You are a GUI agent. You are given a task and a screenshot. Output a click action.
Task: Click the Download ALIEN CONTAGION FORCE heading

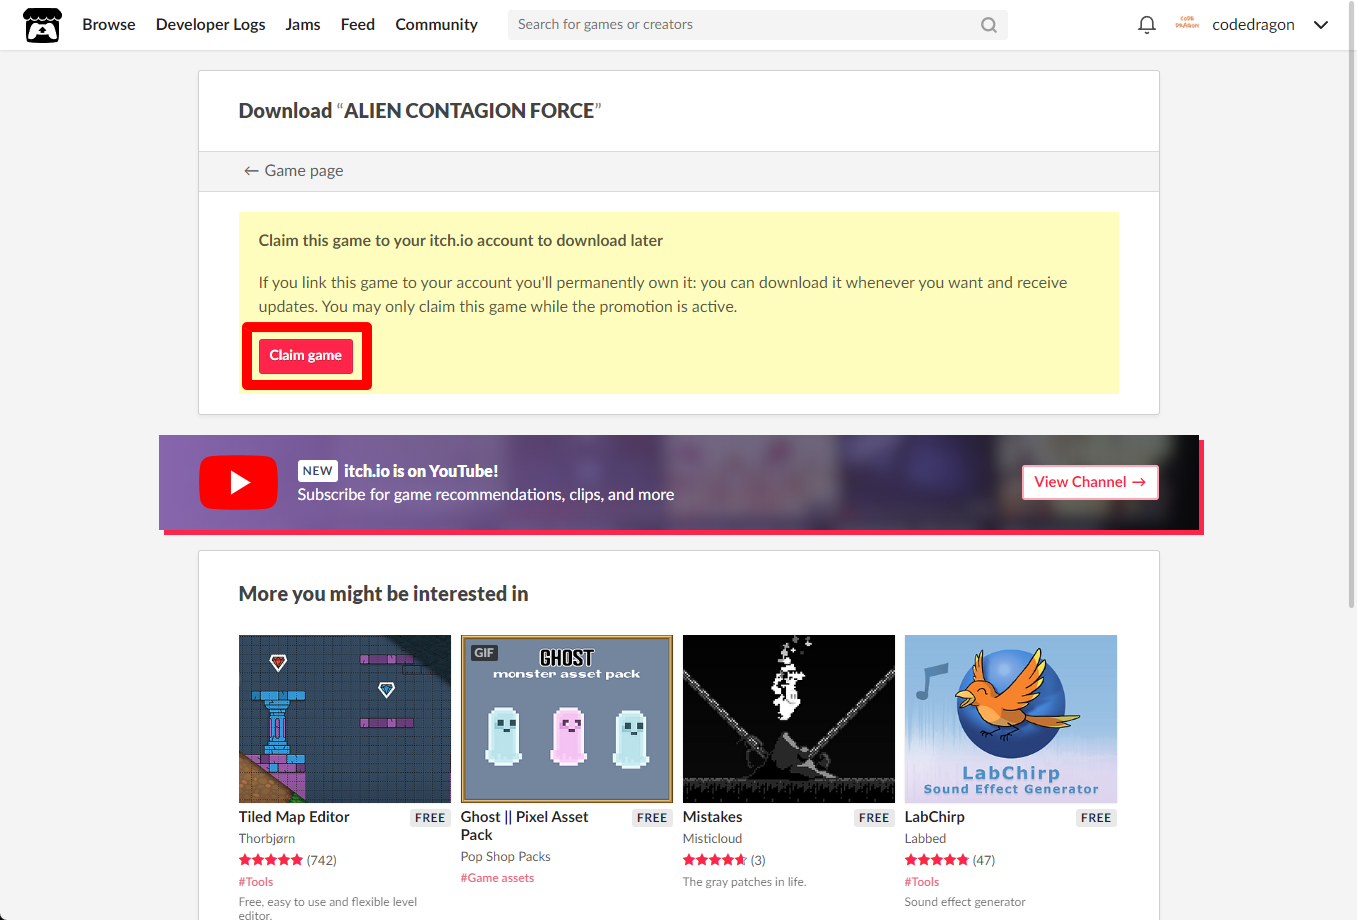[x=420, y=111]
